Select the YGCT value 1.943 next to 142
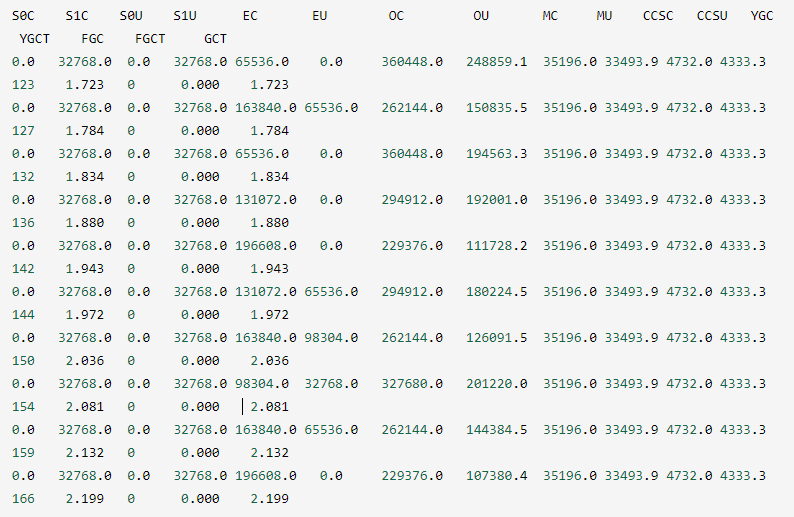Image resolution: width=794 pixels, height=517 pixels. [x=85, y=269]
